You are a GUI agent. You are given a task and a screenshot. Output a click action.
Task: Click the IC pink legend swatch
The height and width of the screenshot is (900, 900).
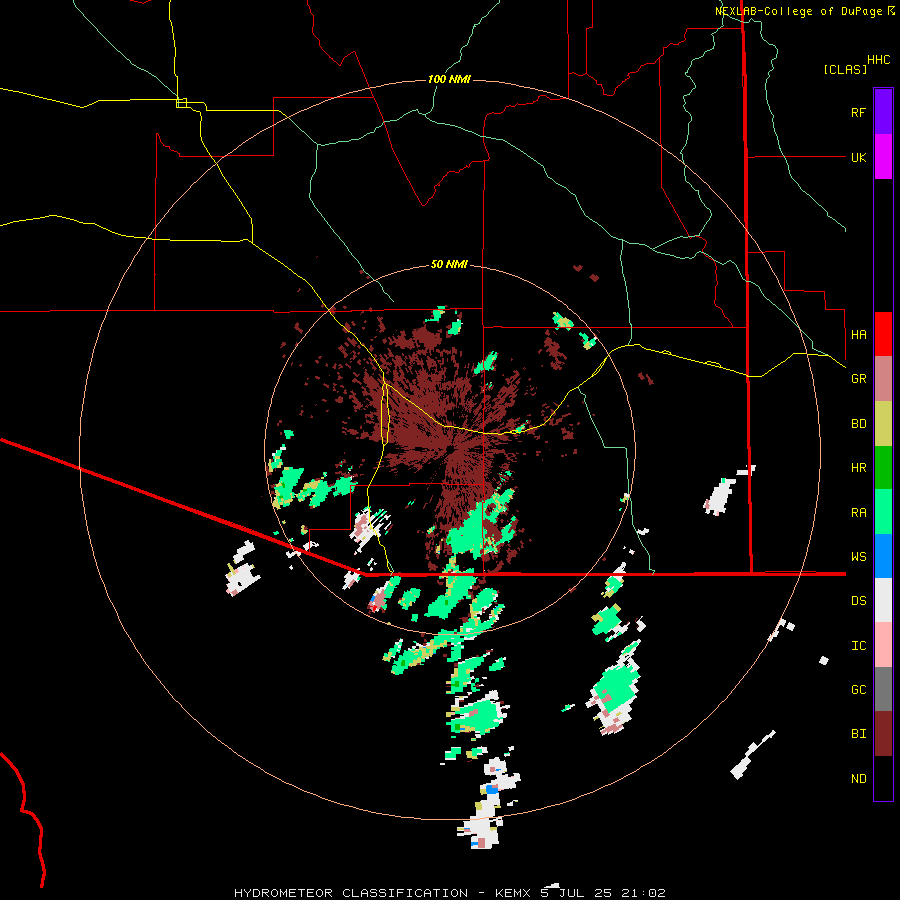pos(883,645)
